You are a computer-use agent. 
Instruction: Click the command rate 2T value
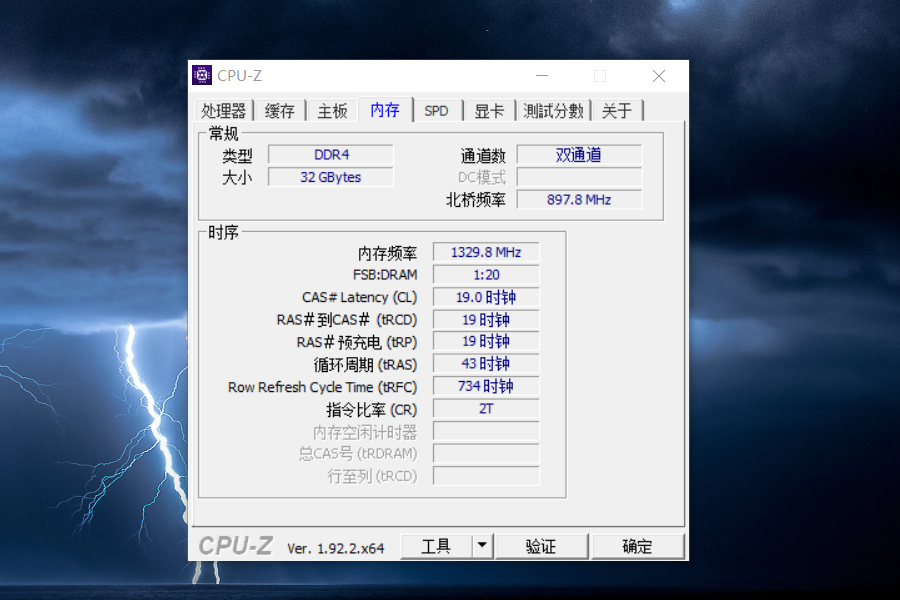486,408
